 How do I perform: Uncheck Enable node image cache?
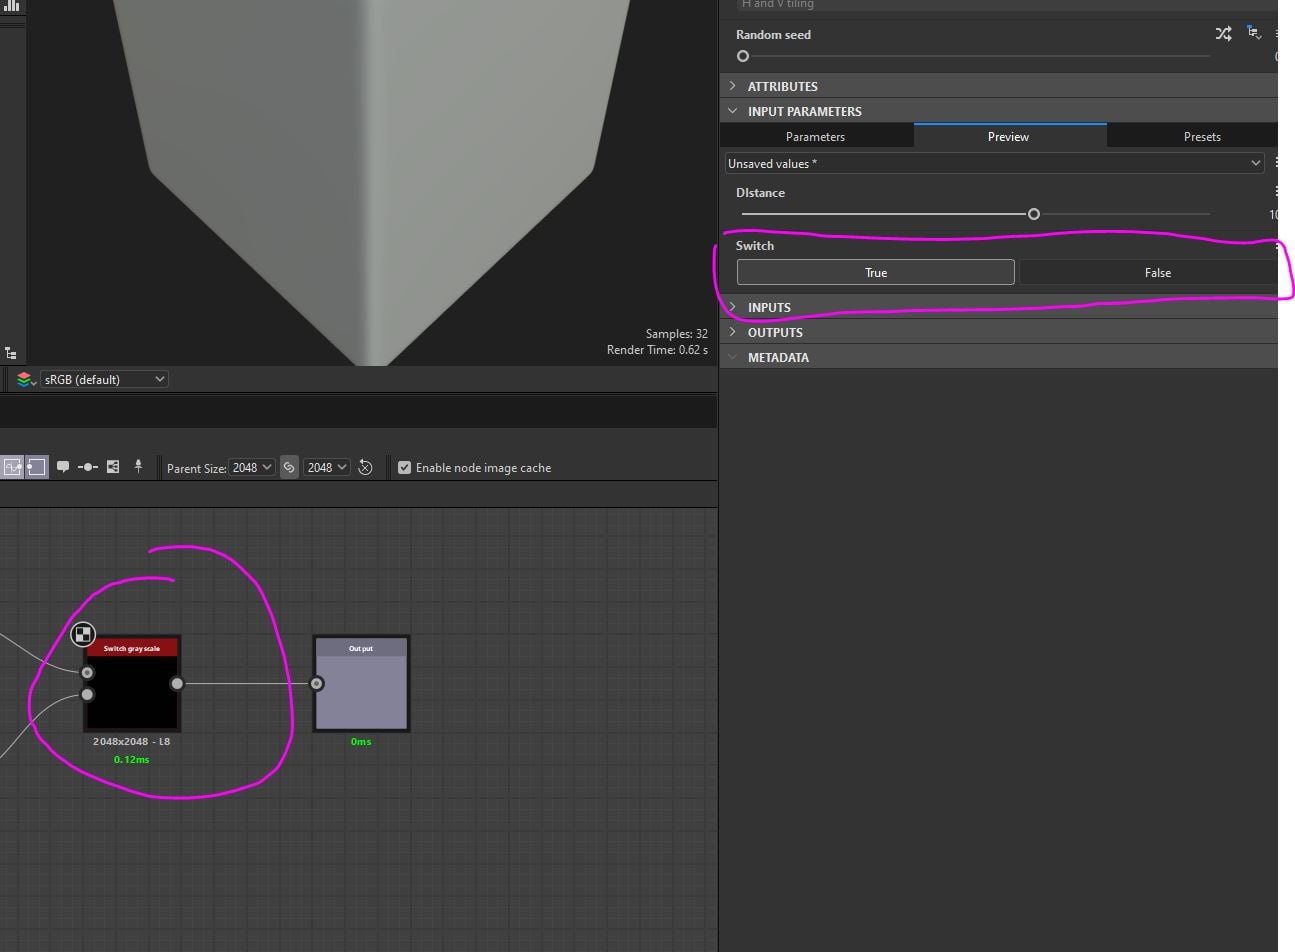coord(404,467)
